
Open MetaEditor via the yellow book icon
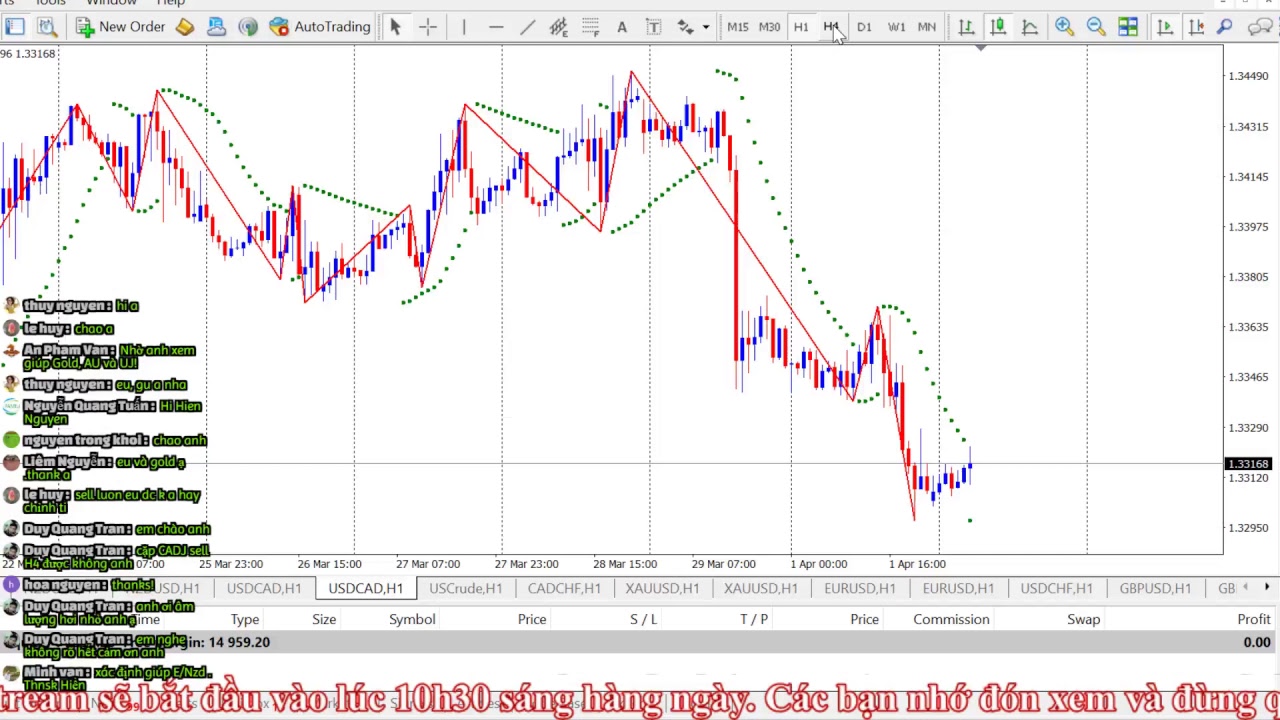click(x=185, y=27)
